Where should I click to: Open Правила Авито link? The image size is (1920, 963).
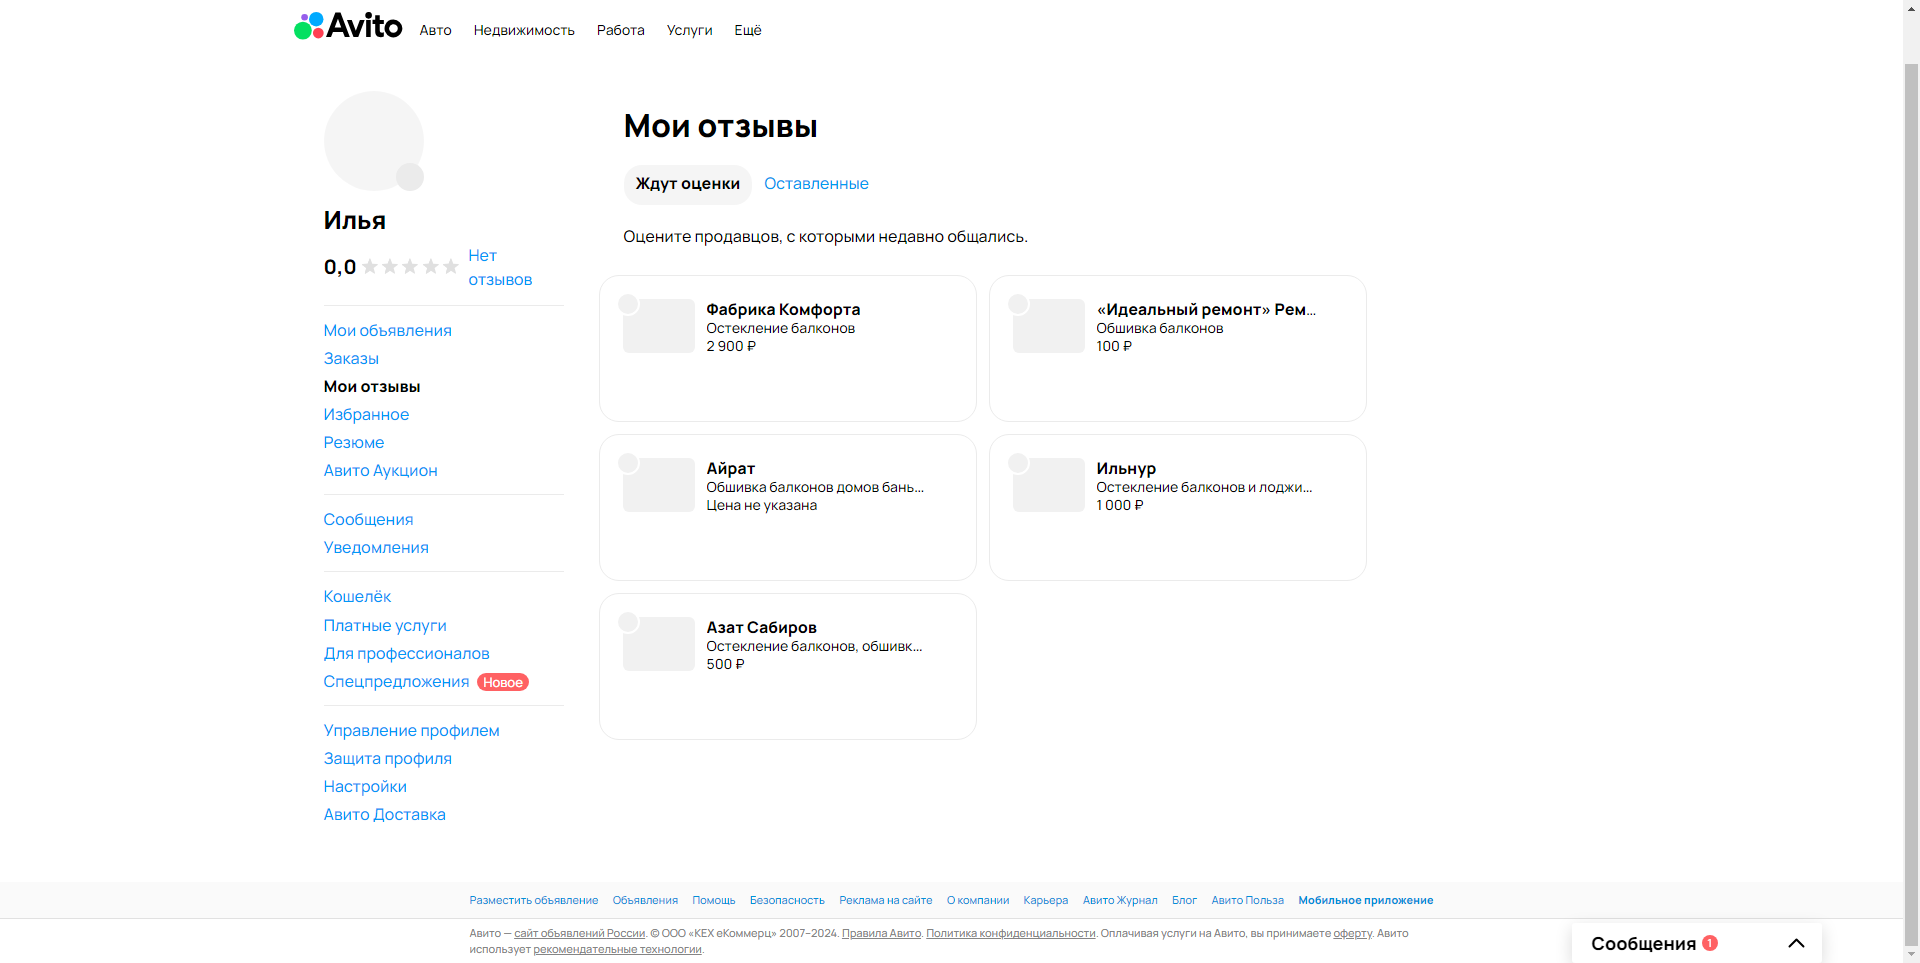[x=881, y=933]
